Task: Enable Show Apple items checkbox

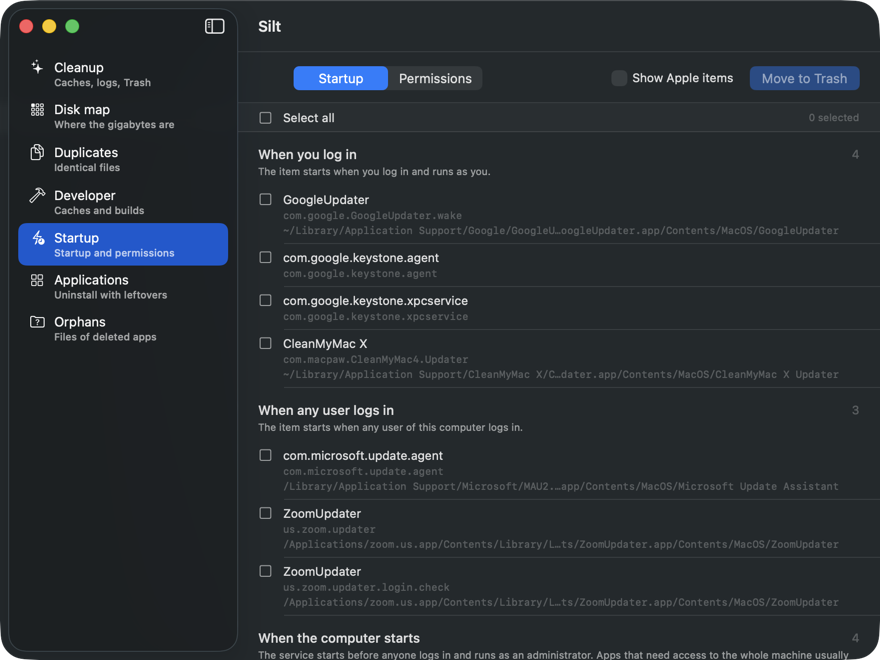Action: 619,78
